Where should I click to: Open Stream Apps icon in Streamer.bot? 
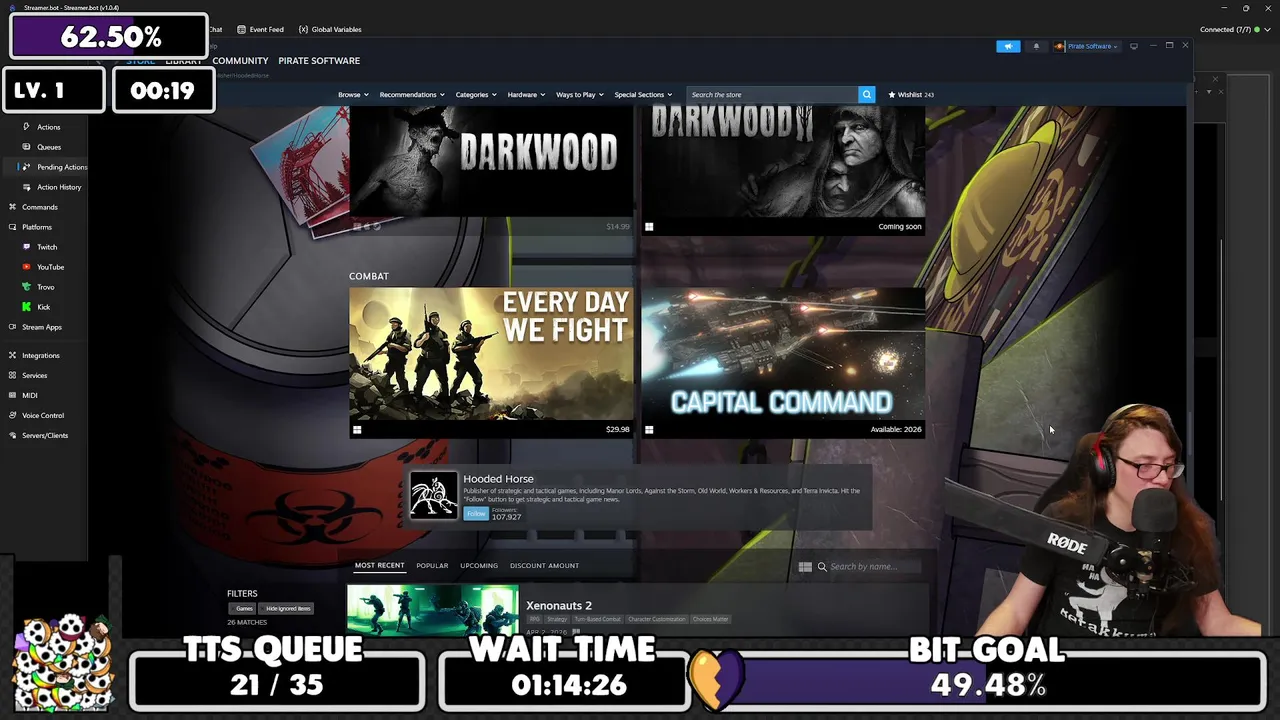tap(12, 327)
